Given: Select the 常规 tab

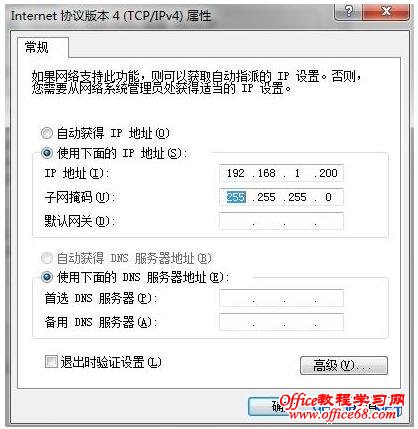Looking at the screenshot, I should (x=37, y=48).
